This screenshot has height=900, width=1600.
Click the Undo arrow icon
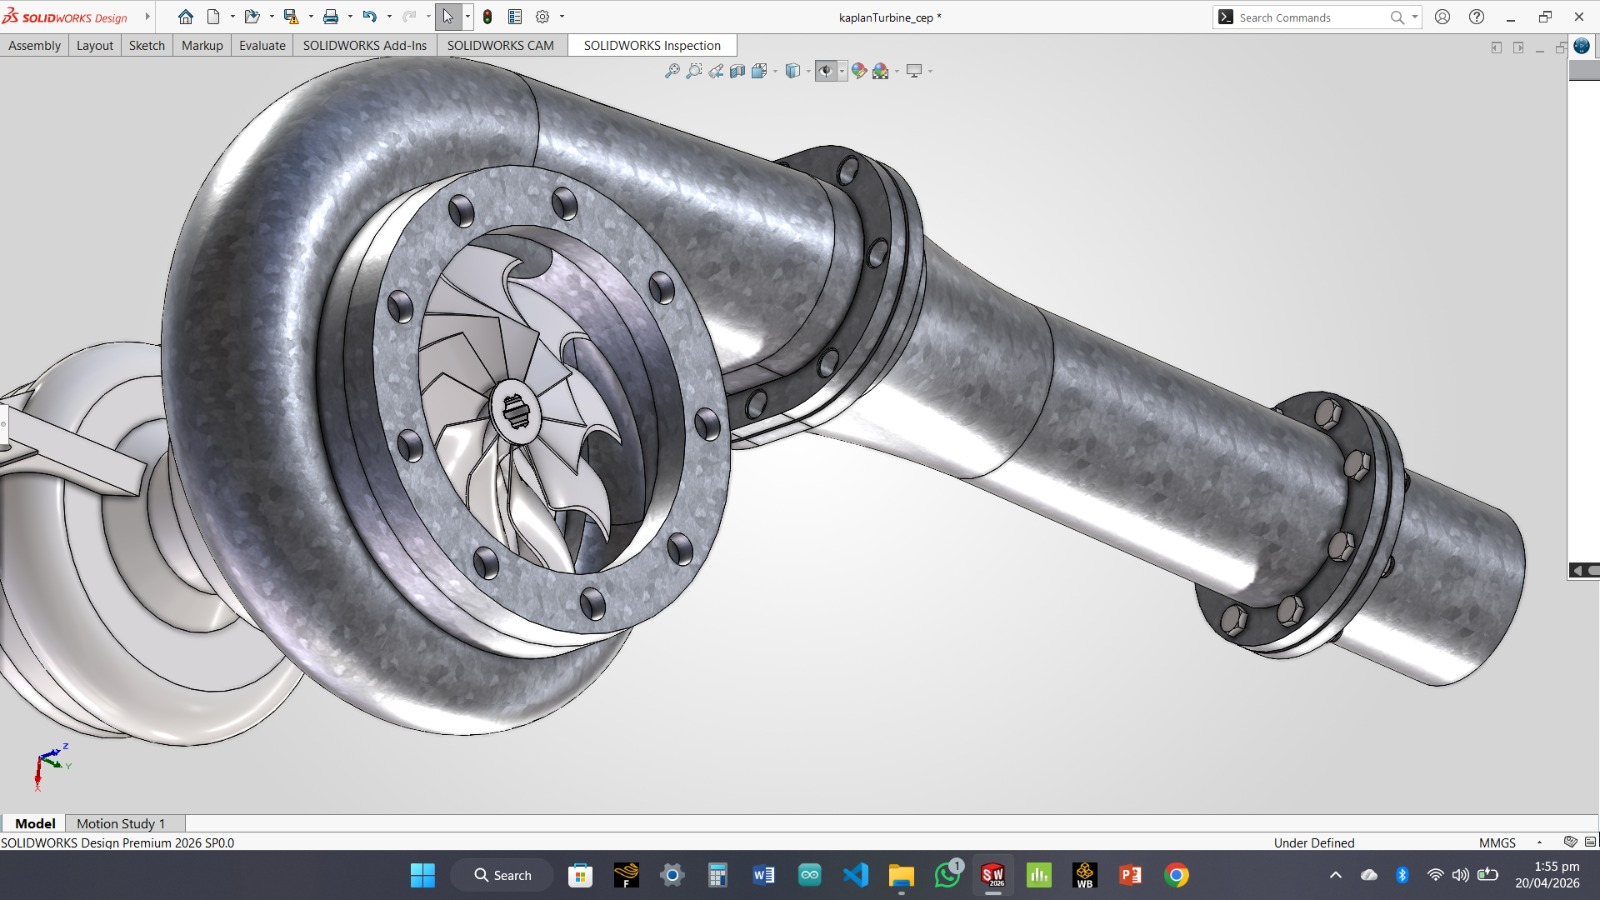click(x=369, y=17)
